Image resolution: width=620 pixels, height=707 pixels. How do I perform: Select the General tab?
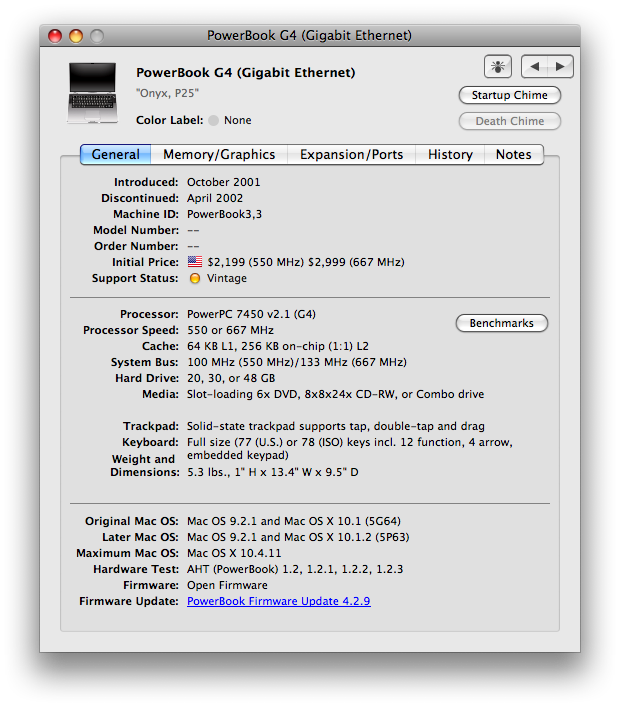pos(115,155)
